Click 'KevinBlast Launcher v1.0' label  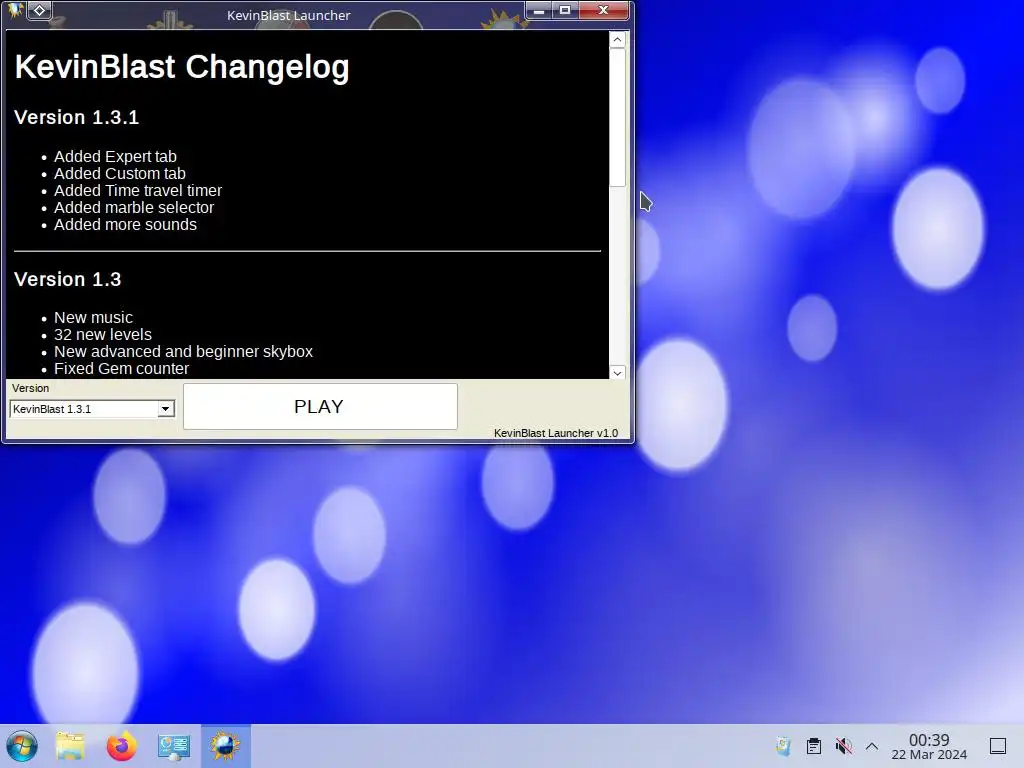pyautogui.click(x=556, y=433)
